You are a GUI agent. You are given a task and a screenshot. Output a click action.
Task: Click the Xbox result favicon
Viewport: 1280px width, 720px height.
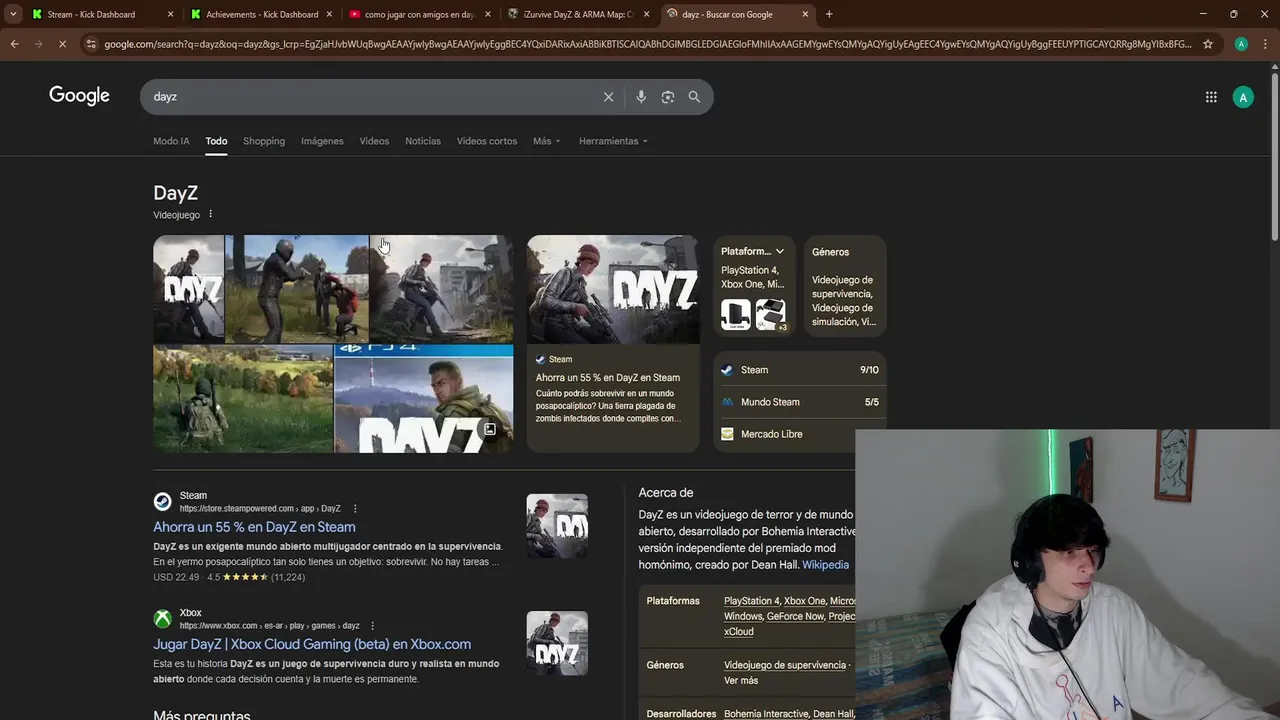pos(162,619)
